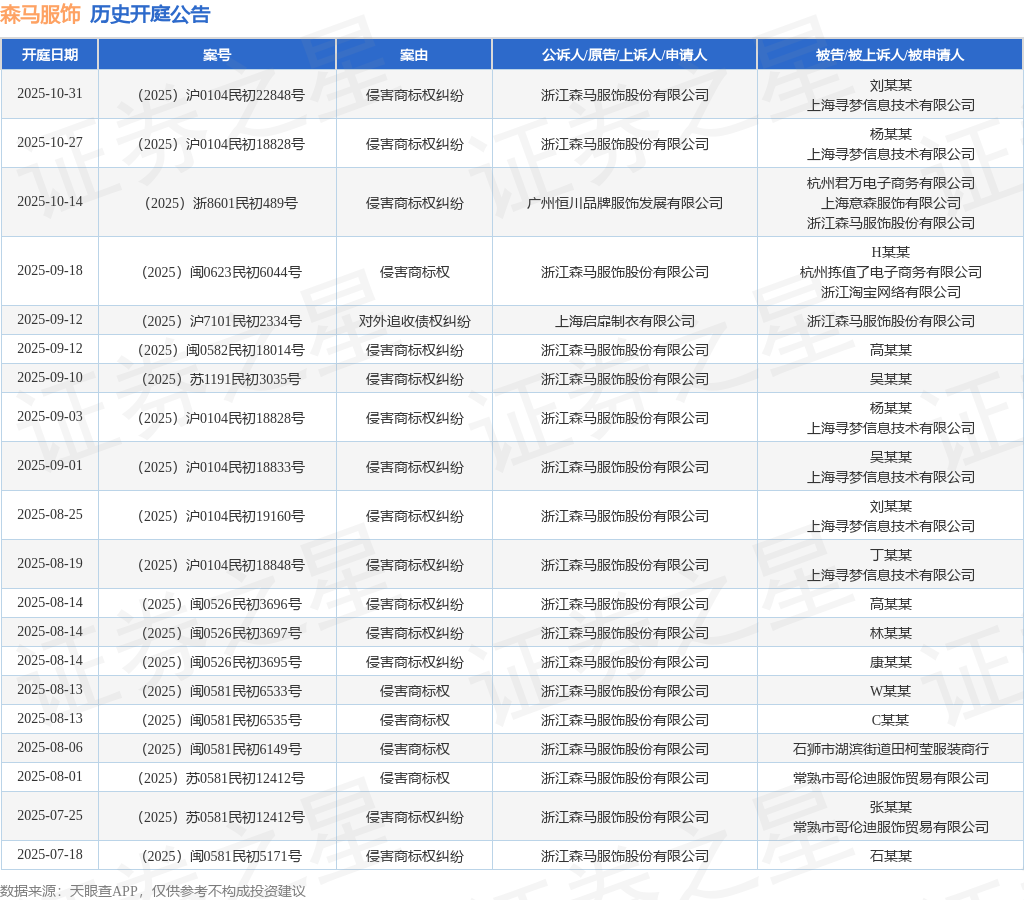Click the 森马服饰 title text
The width and height of the screenshot is (1024, 900).
[x=40, y=14]
